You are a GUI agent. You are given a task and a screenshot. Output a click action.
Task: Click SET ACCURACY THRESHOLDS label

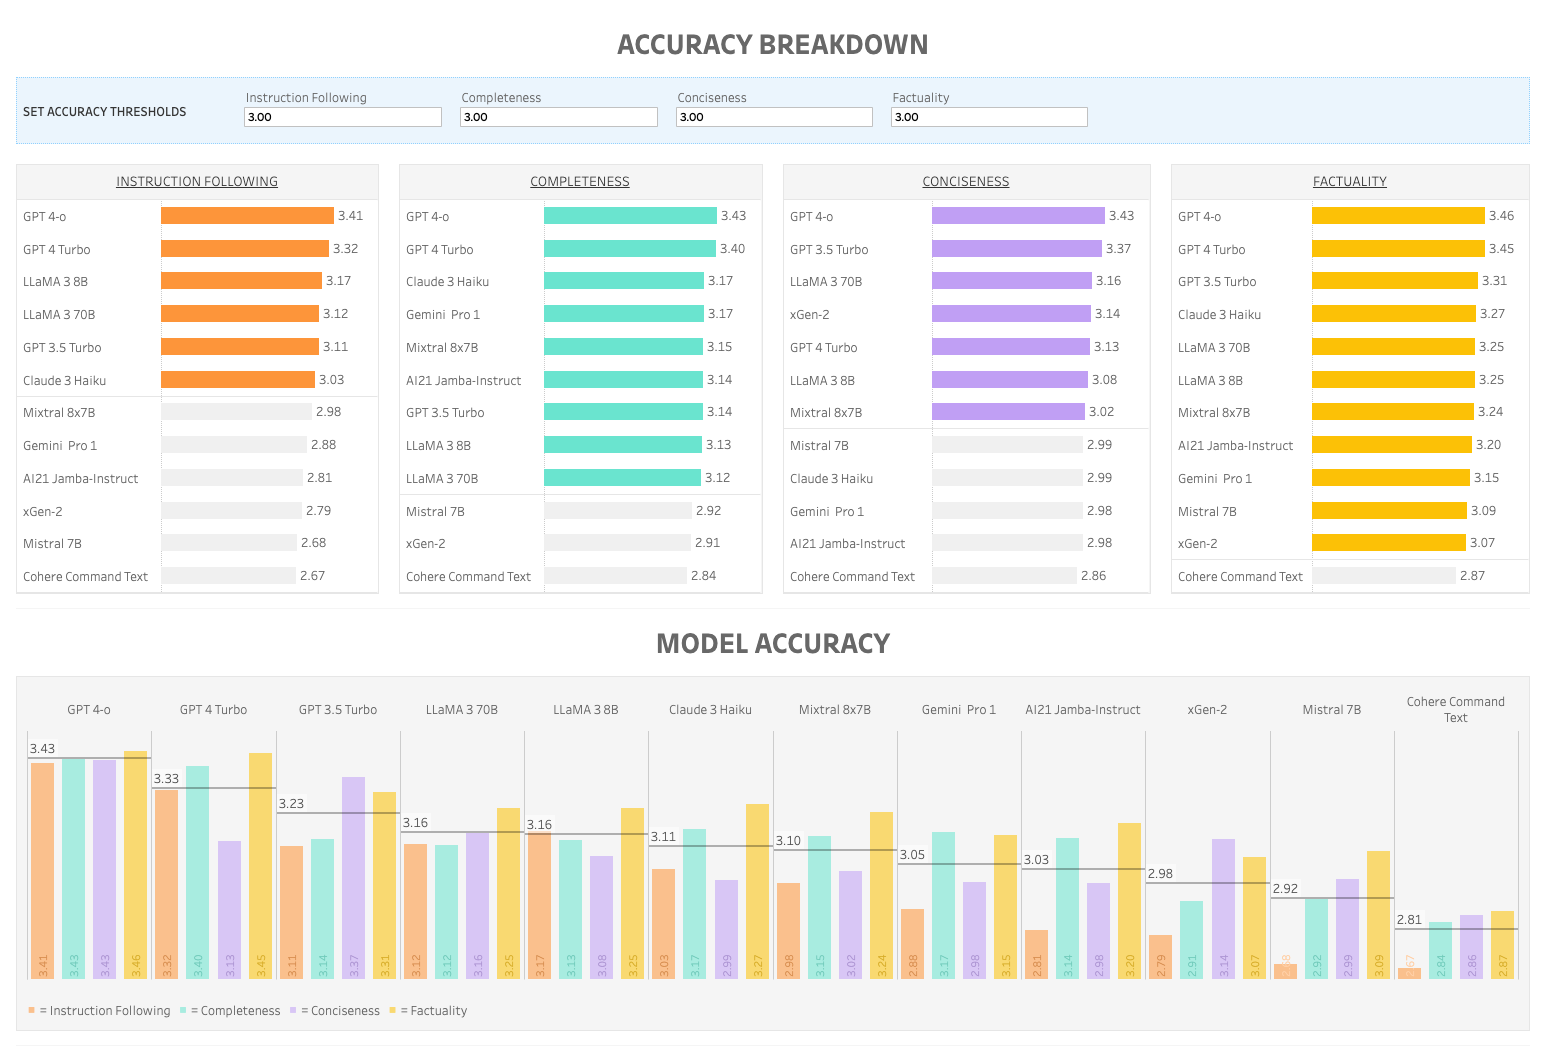(105, 112)
